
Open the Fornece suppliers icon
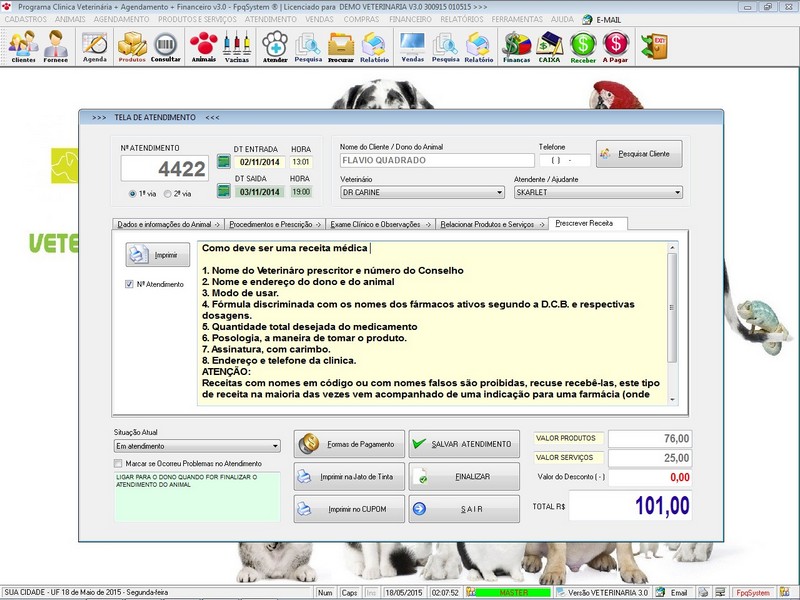point(56,46)
